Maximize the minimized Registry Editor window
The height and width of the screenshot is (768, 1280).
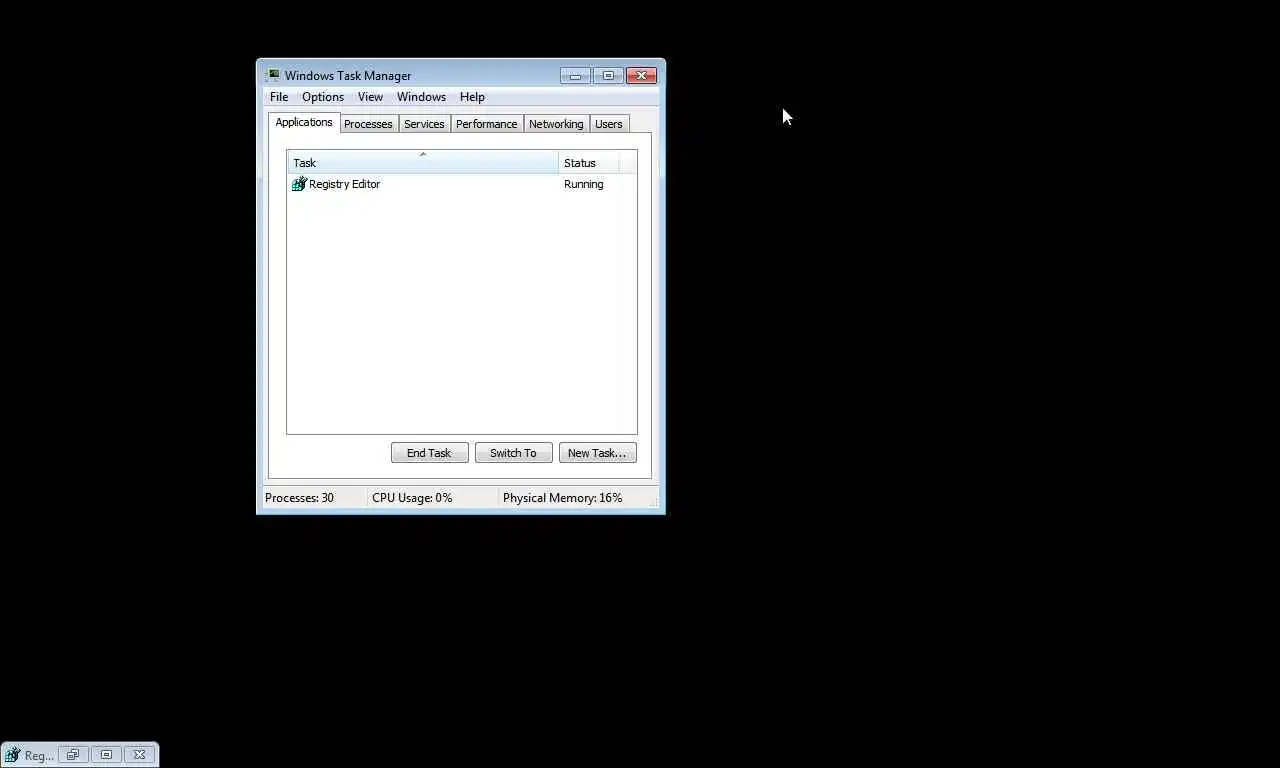[x=106, y=755]
